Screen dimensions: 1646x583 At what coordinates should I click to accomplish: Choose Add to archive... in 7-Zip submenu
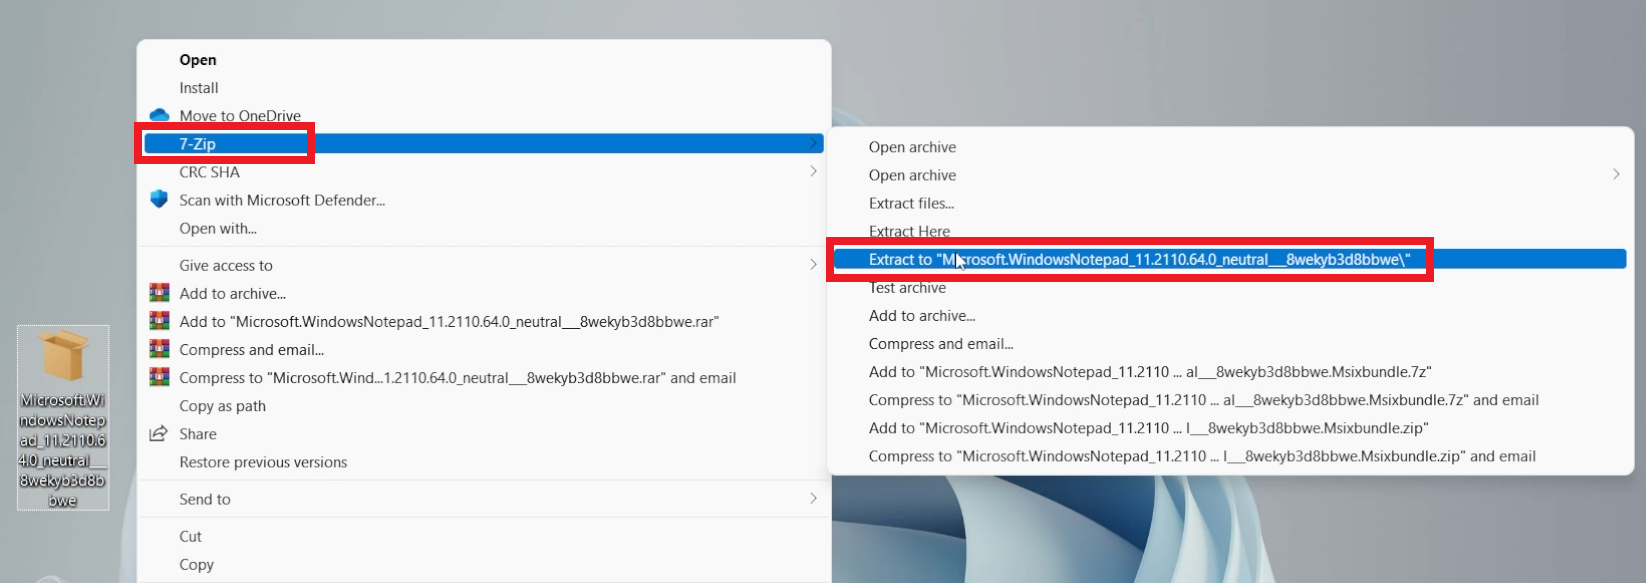pos(922,315)
